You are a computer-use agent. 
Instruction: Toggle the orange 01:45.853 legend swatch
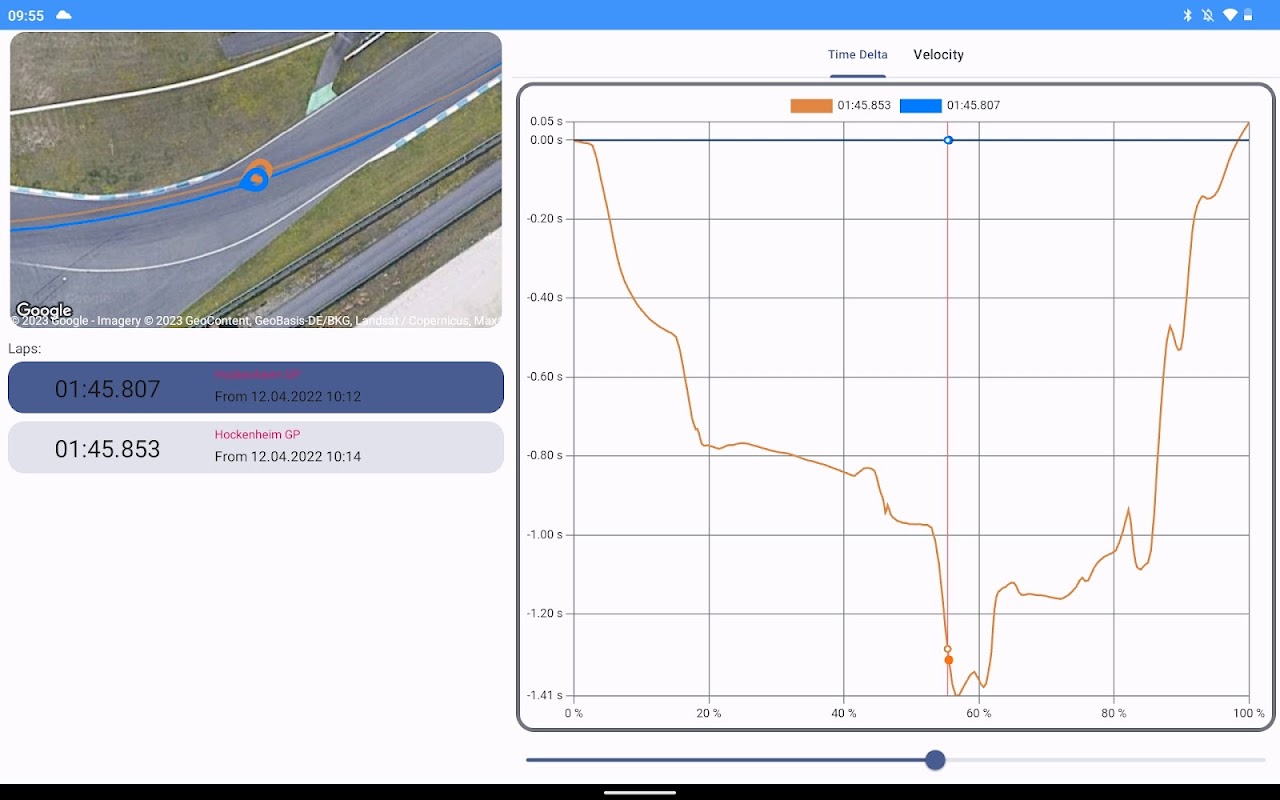click(811, 106)
